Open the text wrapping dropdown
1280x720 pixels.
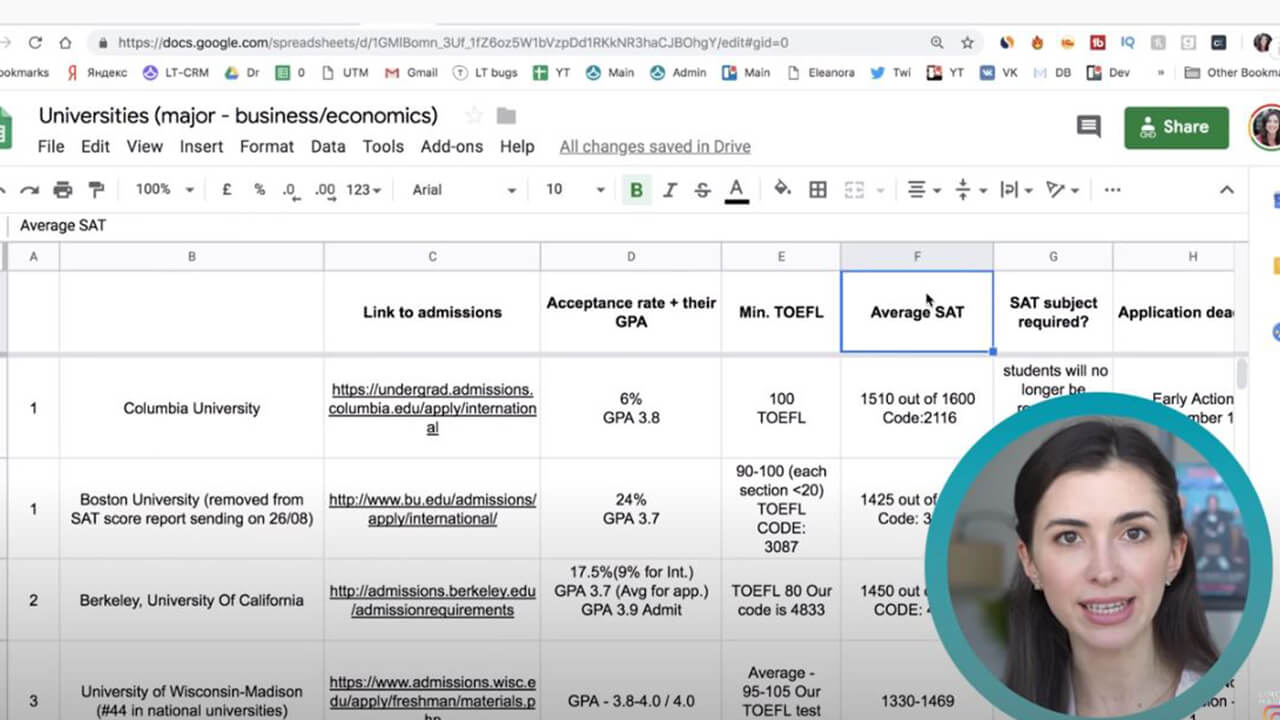(1015, 190)
